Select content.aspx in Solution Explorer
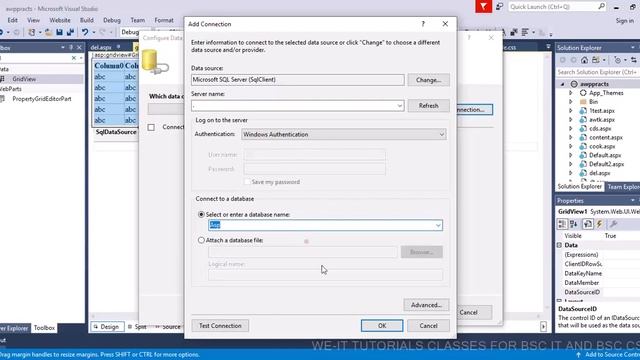The width and height of the screenshot is (640, 360). [x=606, y=138]
